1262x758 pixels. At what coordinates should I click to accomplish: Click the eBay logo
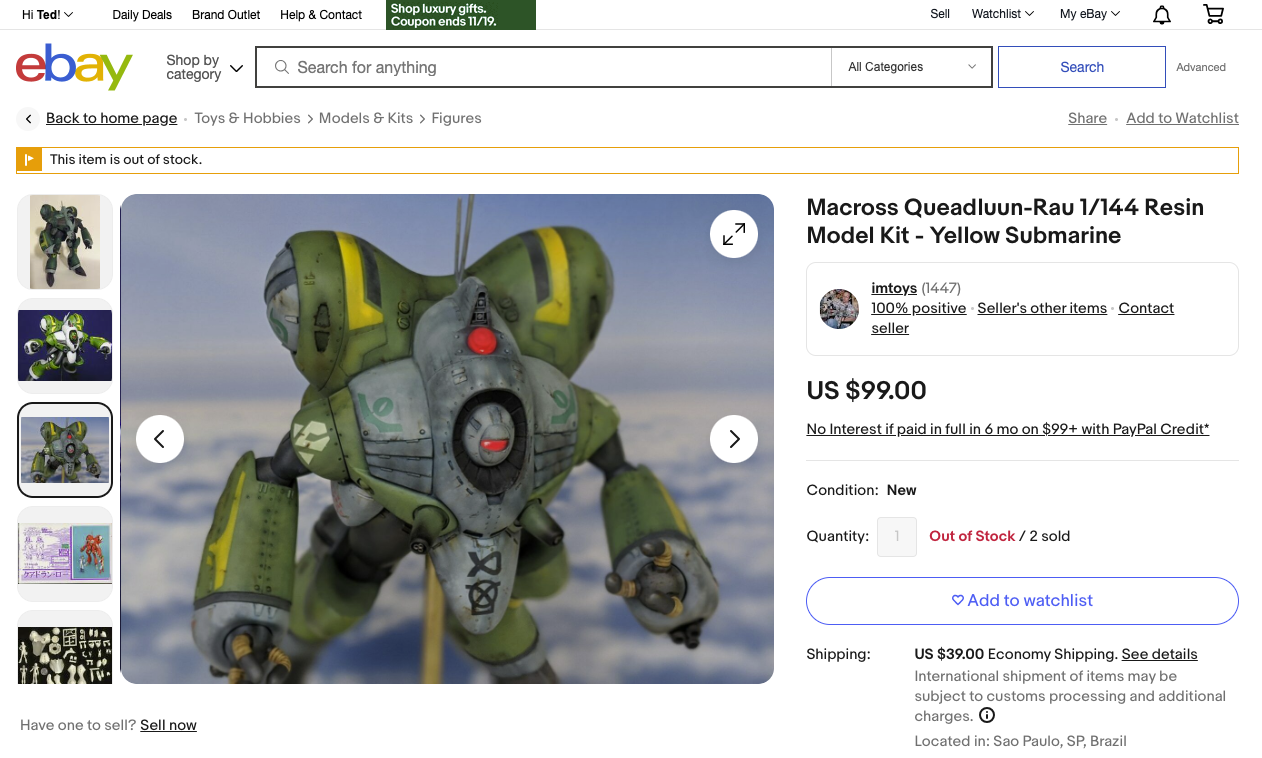pos(74,67)
